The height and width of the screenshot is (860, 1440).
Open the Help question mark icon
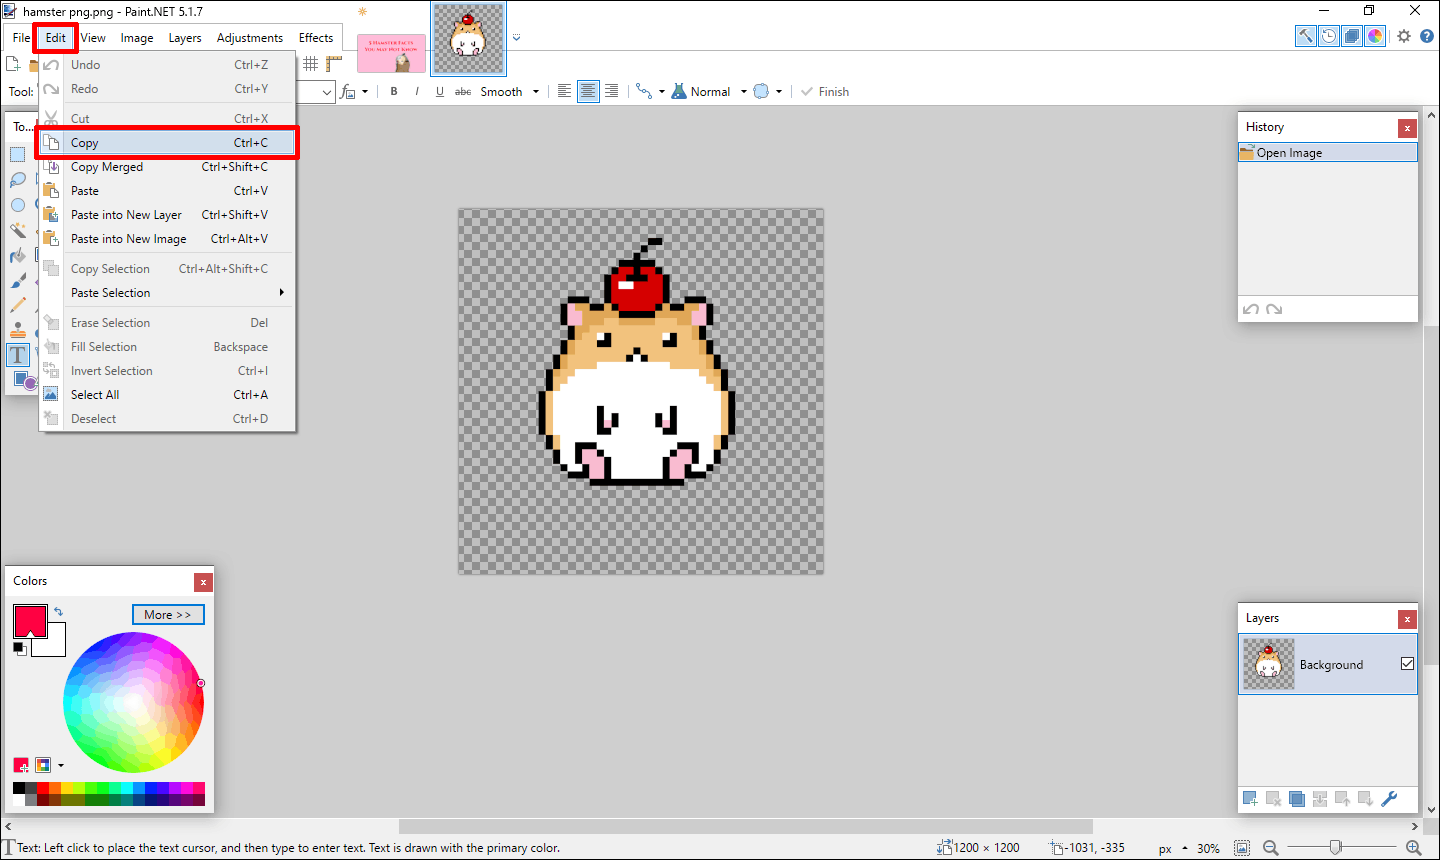point(1427,36)
